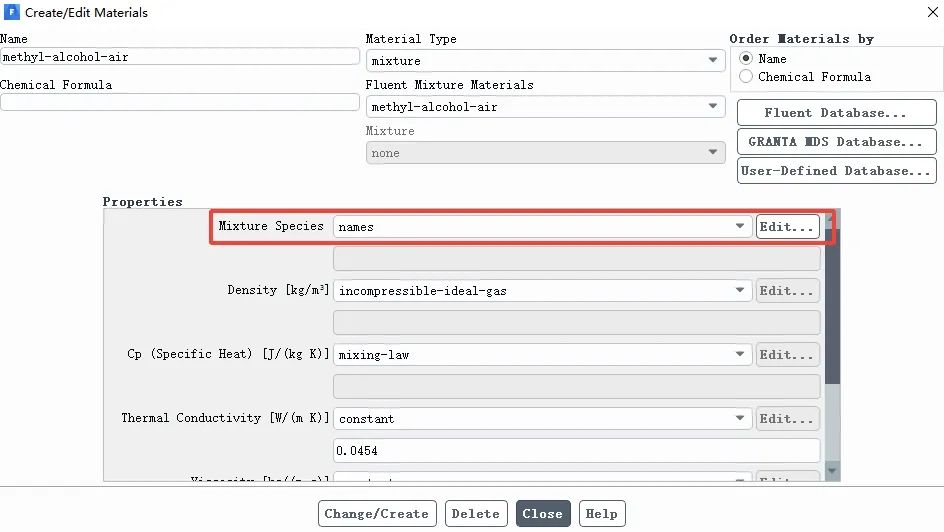Open the Cp Specific Heat dropdown
The width and height of the screenshot is (944, 532).
click(x=543, y=355)
